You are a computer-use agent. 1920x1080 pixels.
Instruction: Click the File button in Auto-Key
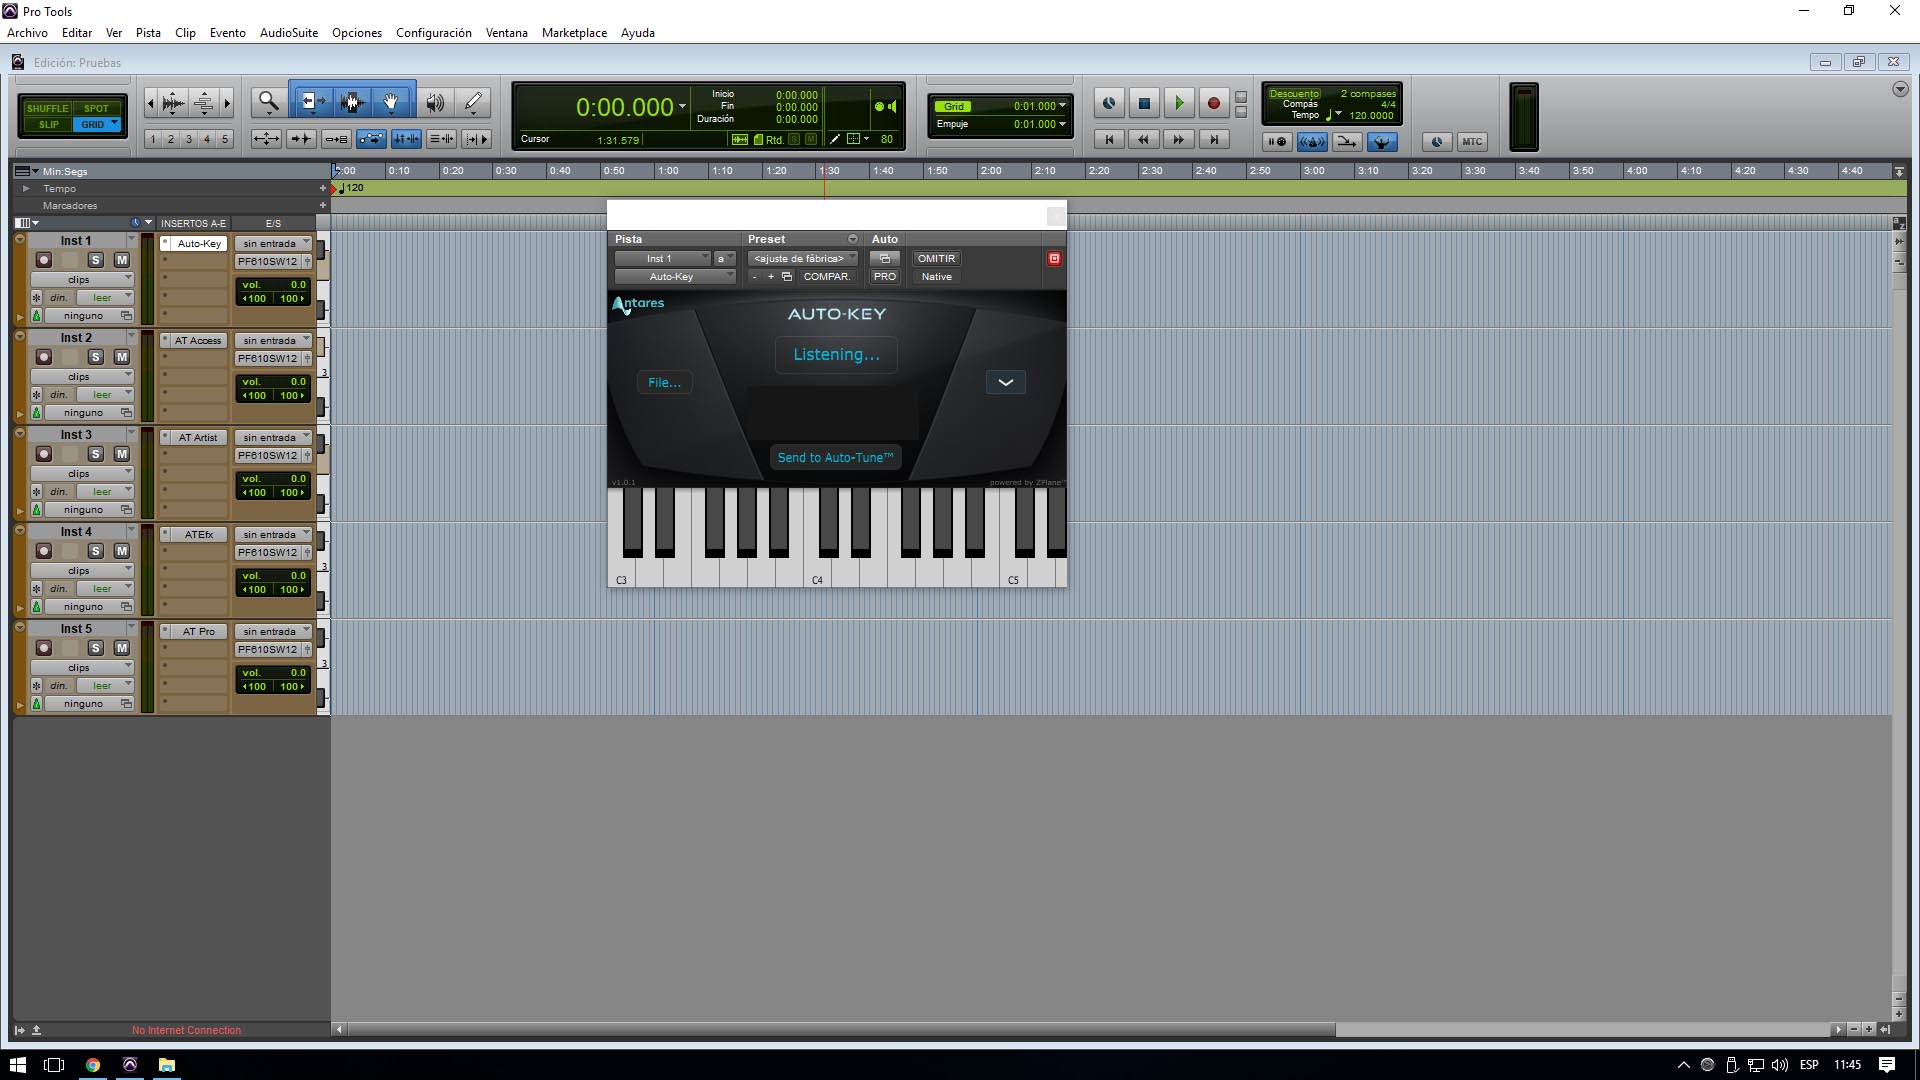(664, 382)
